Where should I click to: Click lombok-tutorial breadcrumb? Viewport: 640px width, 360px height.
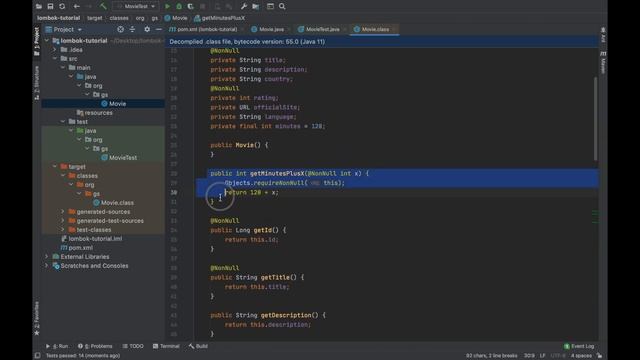click(58, 18)
